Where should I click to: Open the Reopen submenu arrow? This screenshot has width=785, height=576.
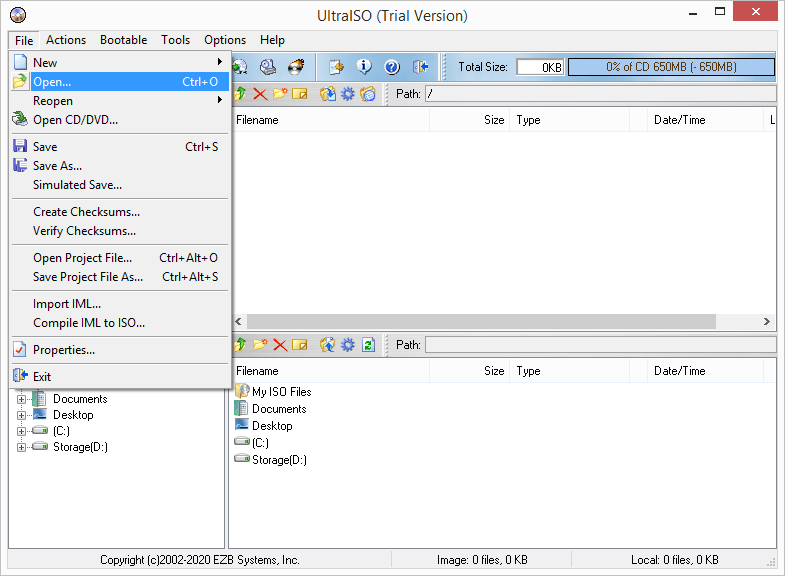tap(219, 100)
